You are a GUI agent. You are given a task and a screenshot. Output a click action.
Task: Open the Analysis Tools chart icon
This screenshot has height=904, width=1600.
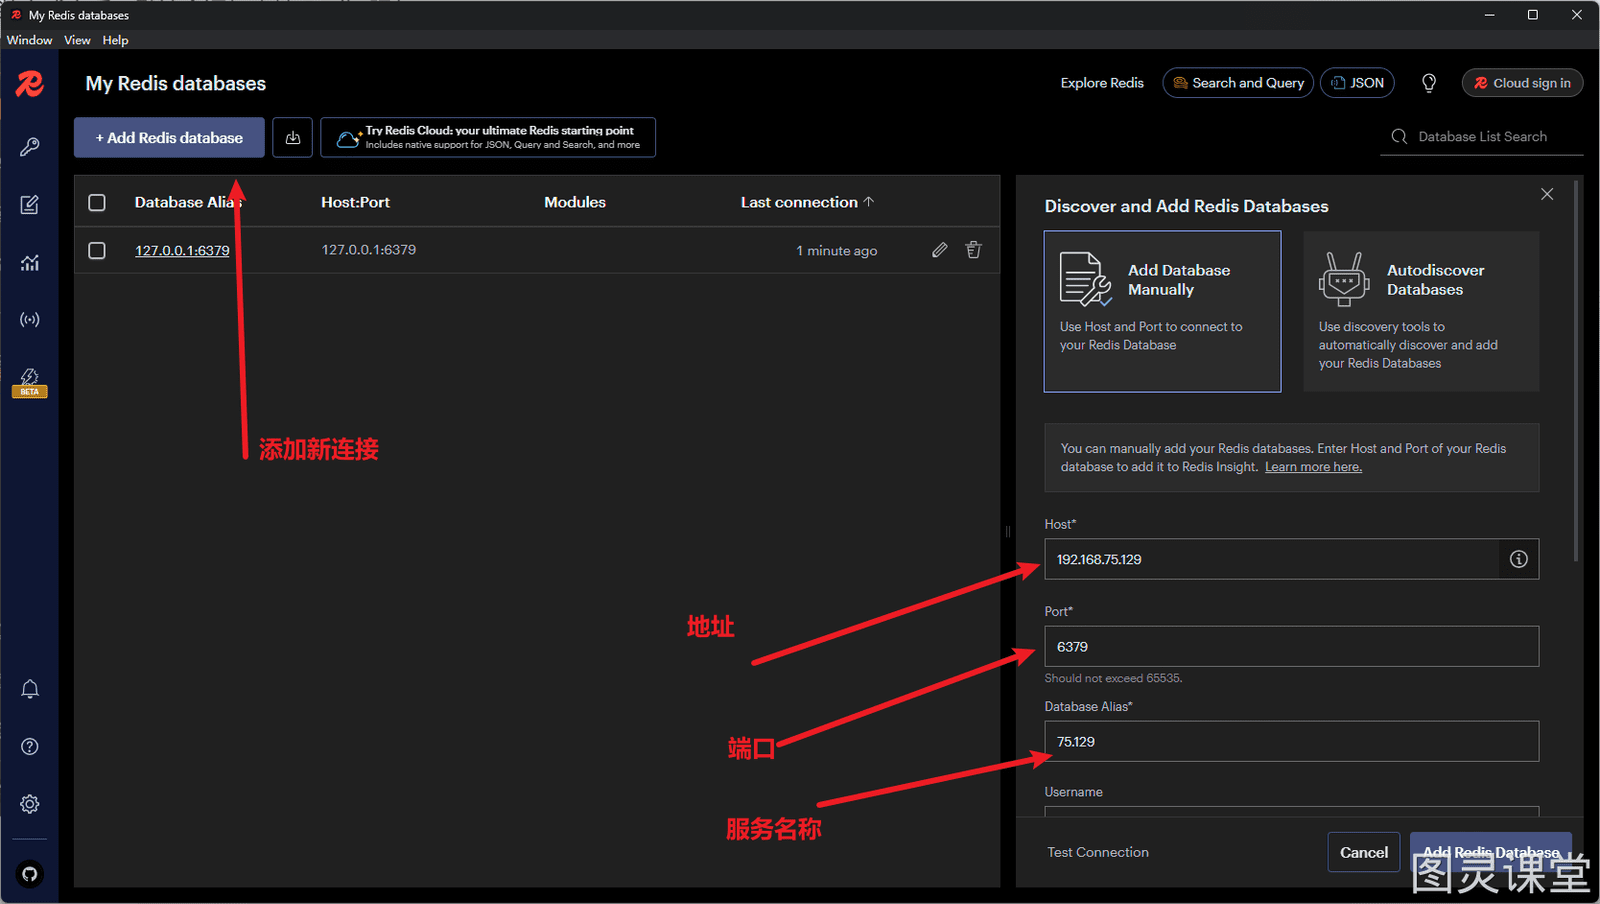(30, 262)
